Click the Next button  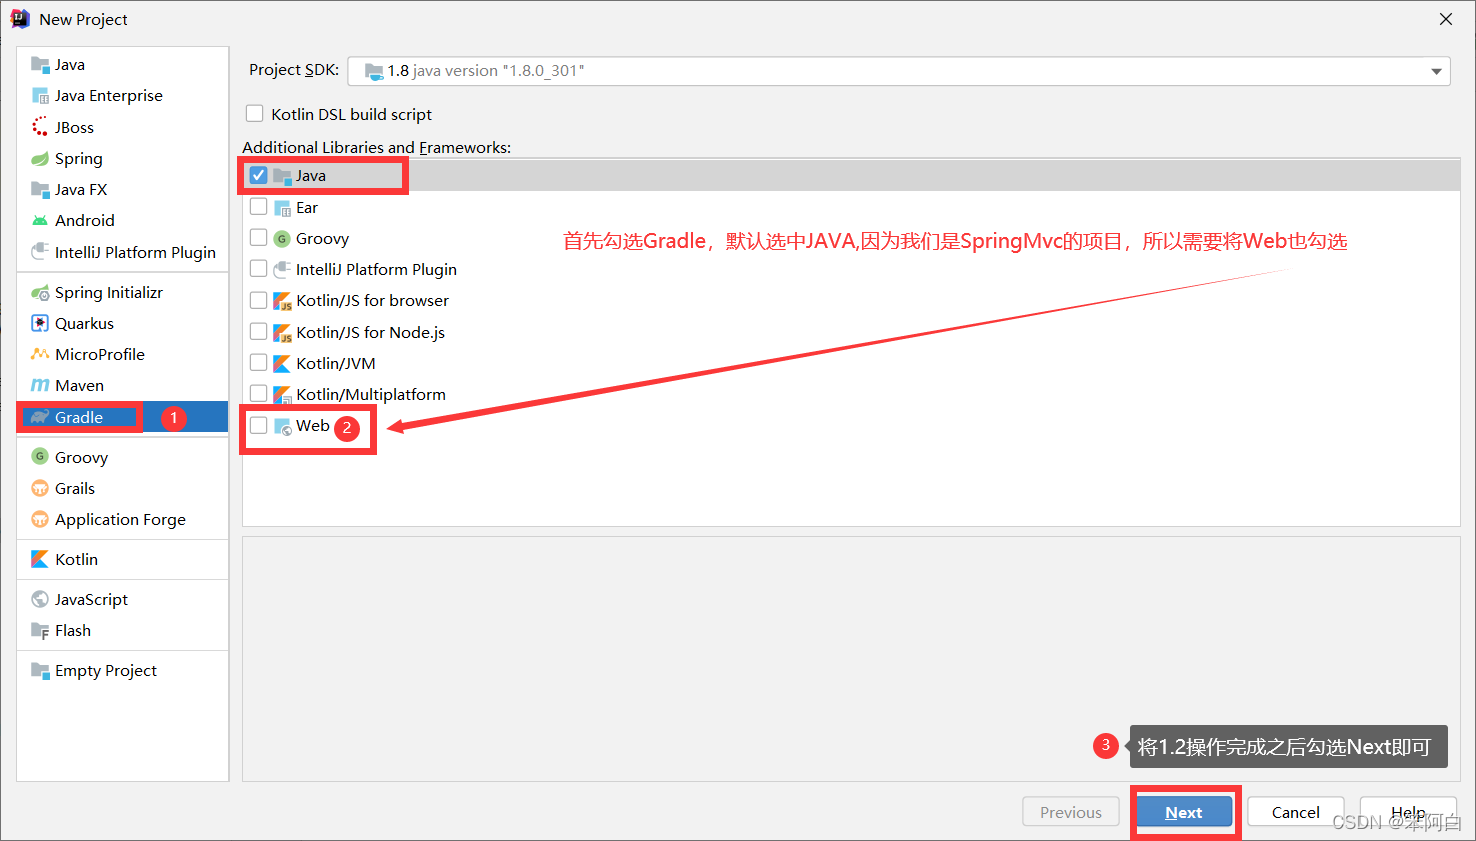pos(1184,812)
